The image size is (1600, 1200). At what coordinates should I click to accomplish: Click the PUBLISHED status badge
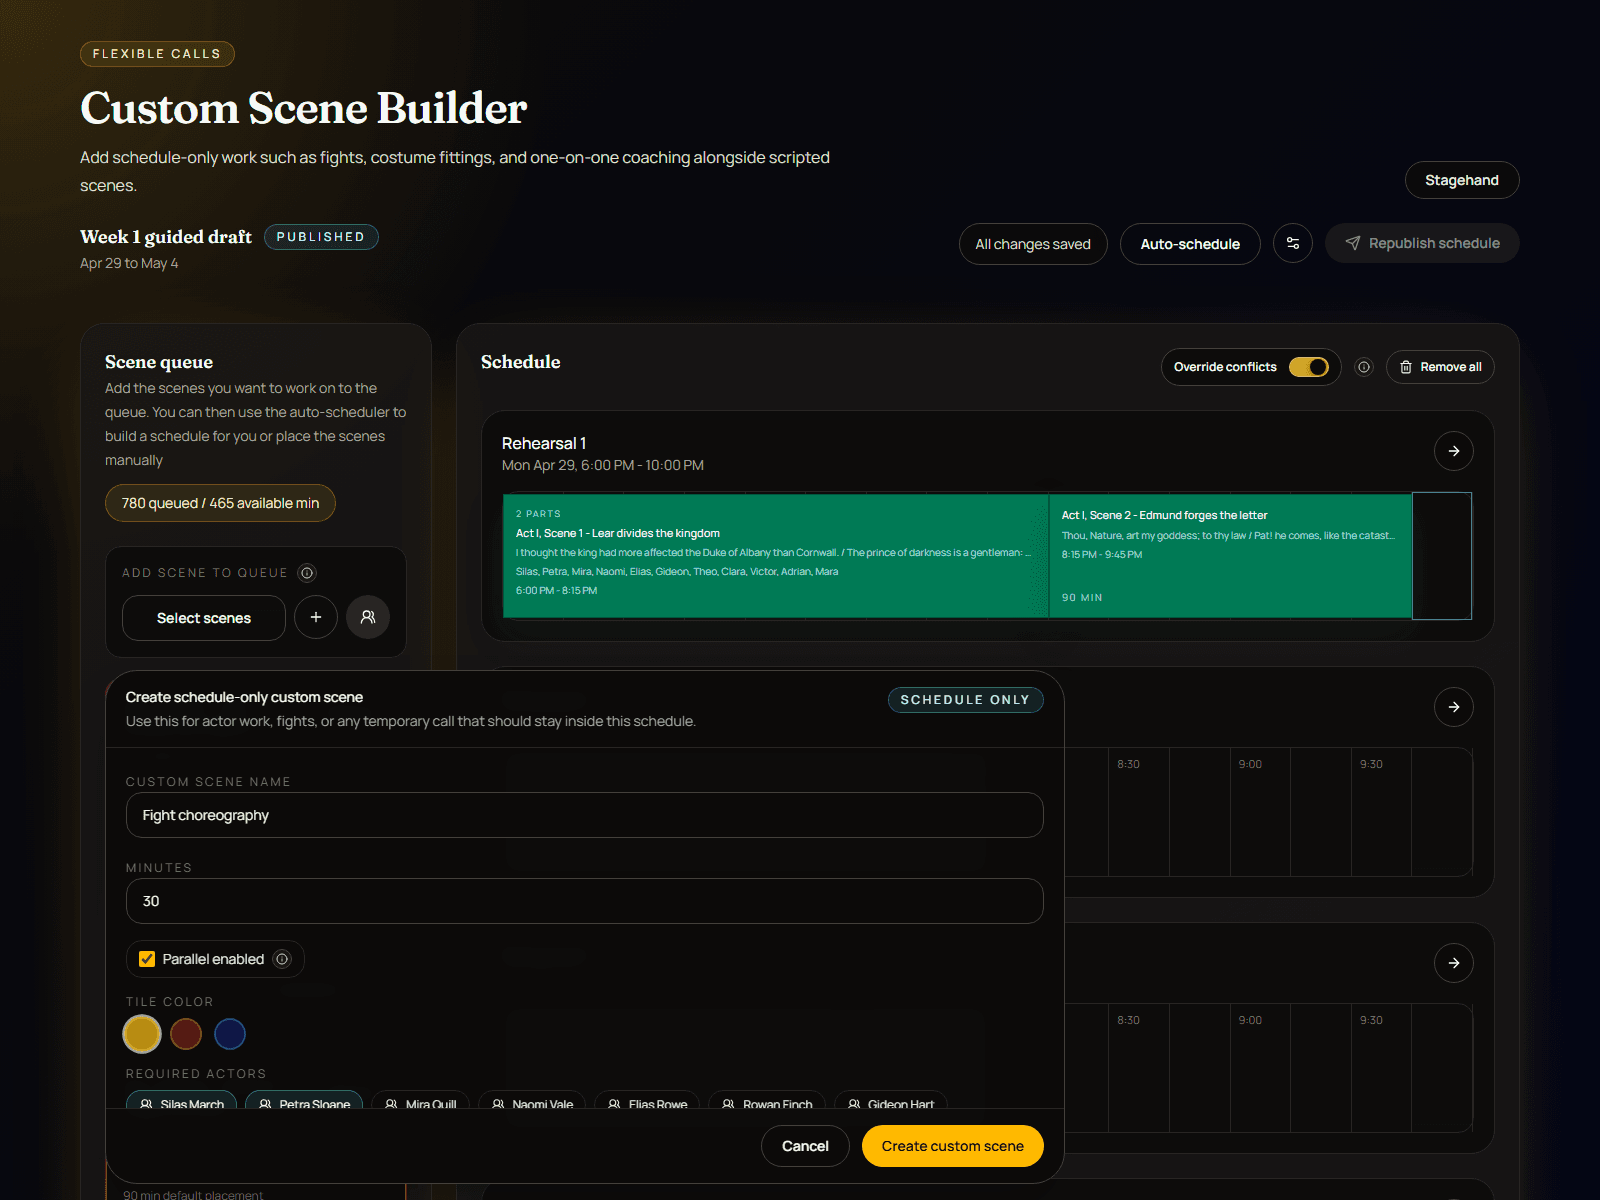pyautogui.click(x=321, y=237)
